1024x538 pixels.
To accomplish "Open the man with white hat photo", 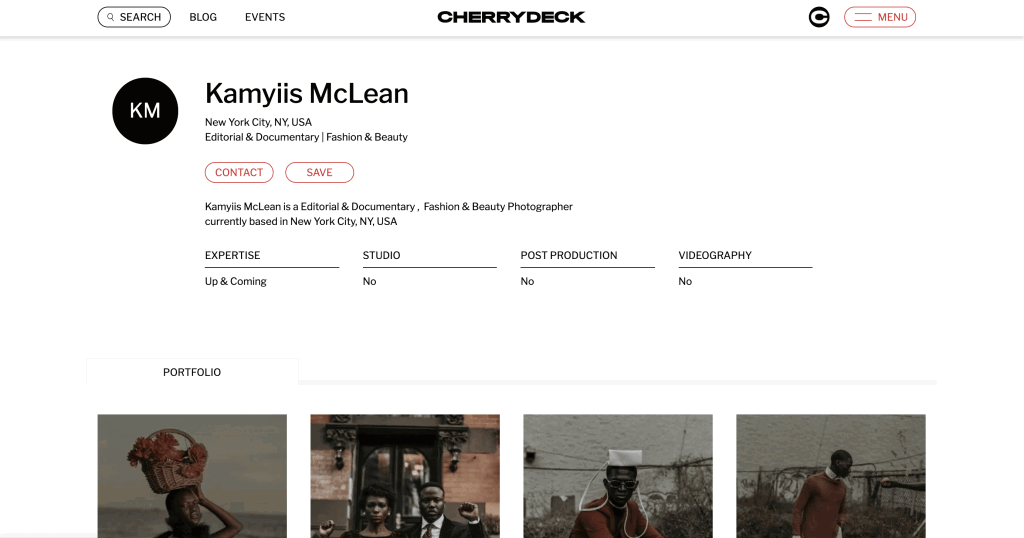I will coord(618,476).
